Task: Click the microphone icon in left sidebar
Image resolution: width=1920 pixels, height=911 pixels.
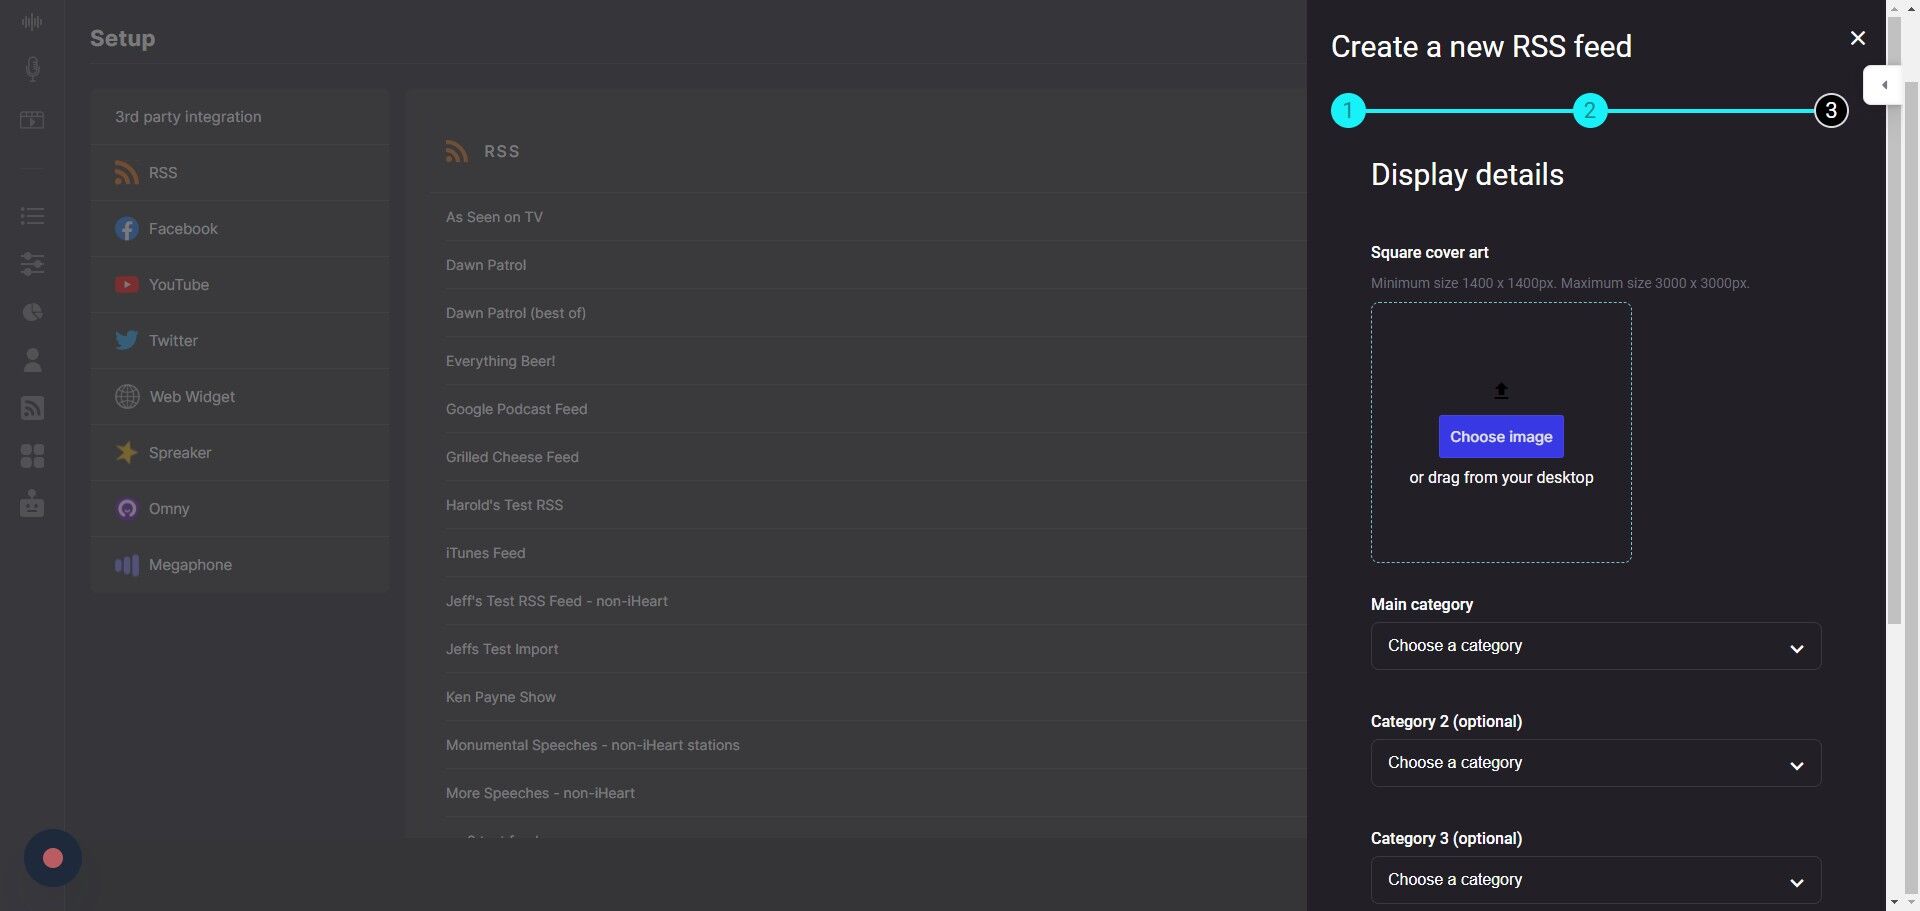Action: click(32, 69)
